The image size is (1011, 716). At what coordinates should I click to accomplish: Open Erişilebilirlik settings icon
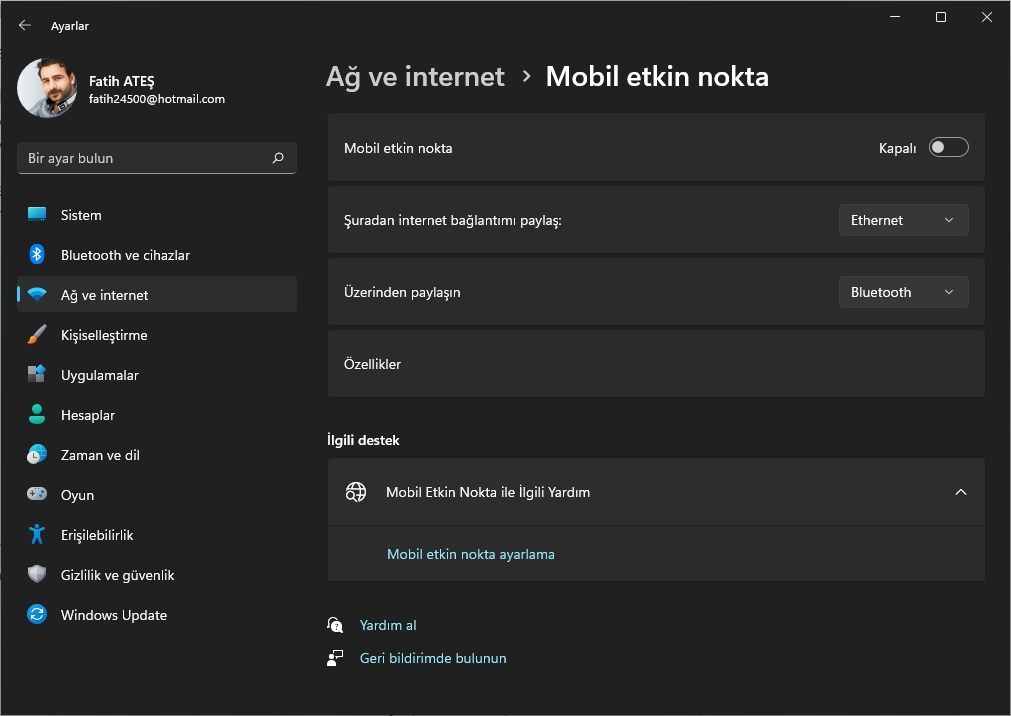[36, 534]
